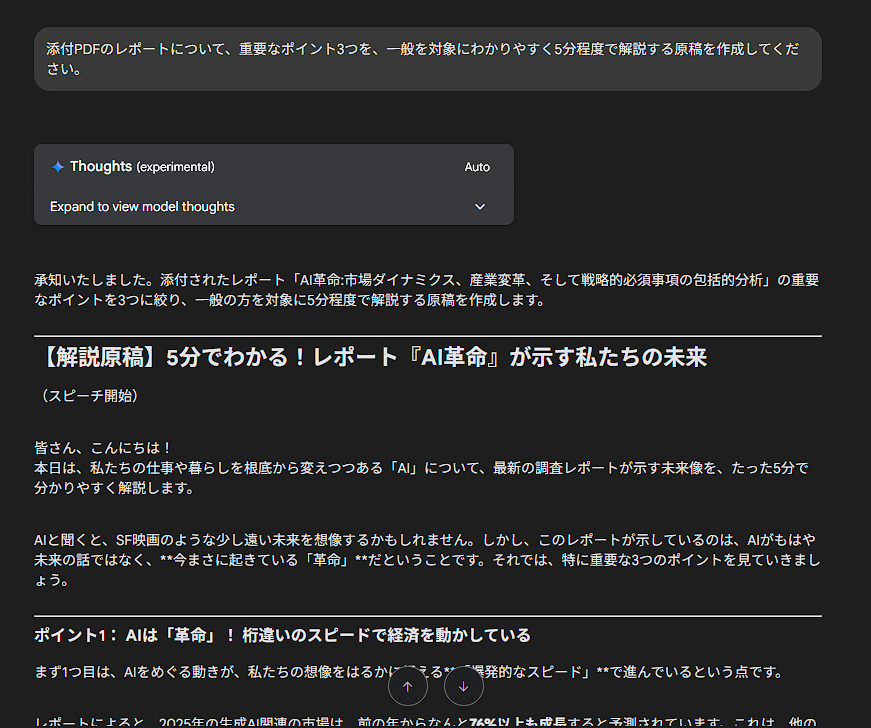
Task: Select the user prompt bubble about 添付PDF
Action: [x=427, y=59]
